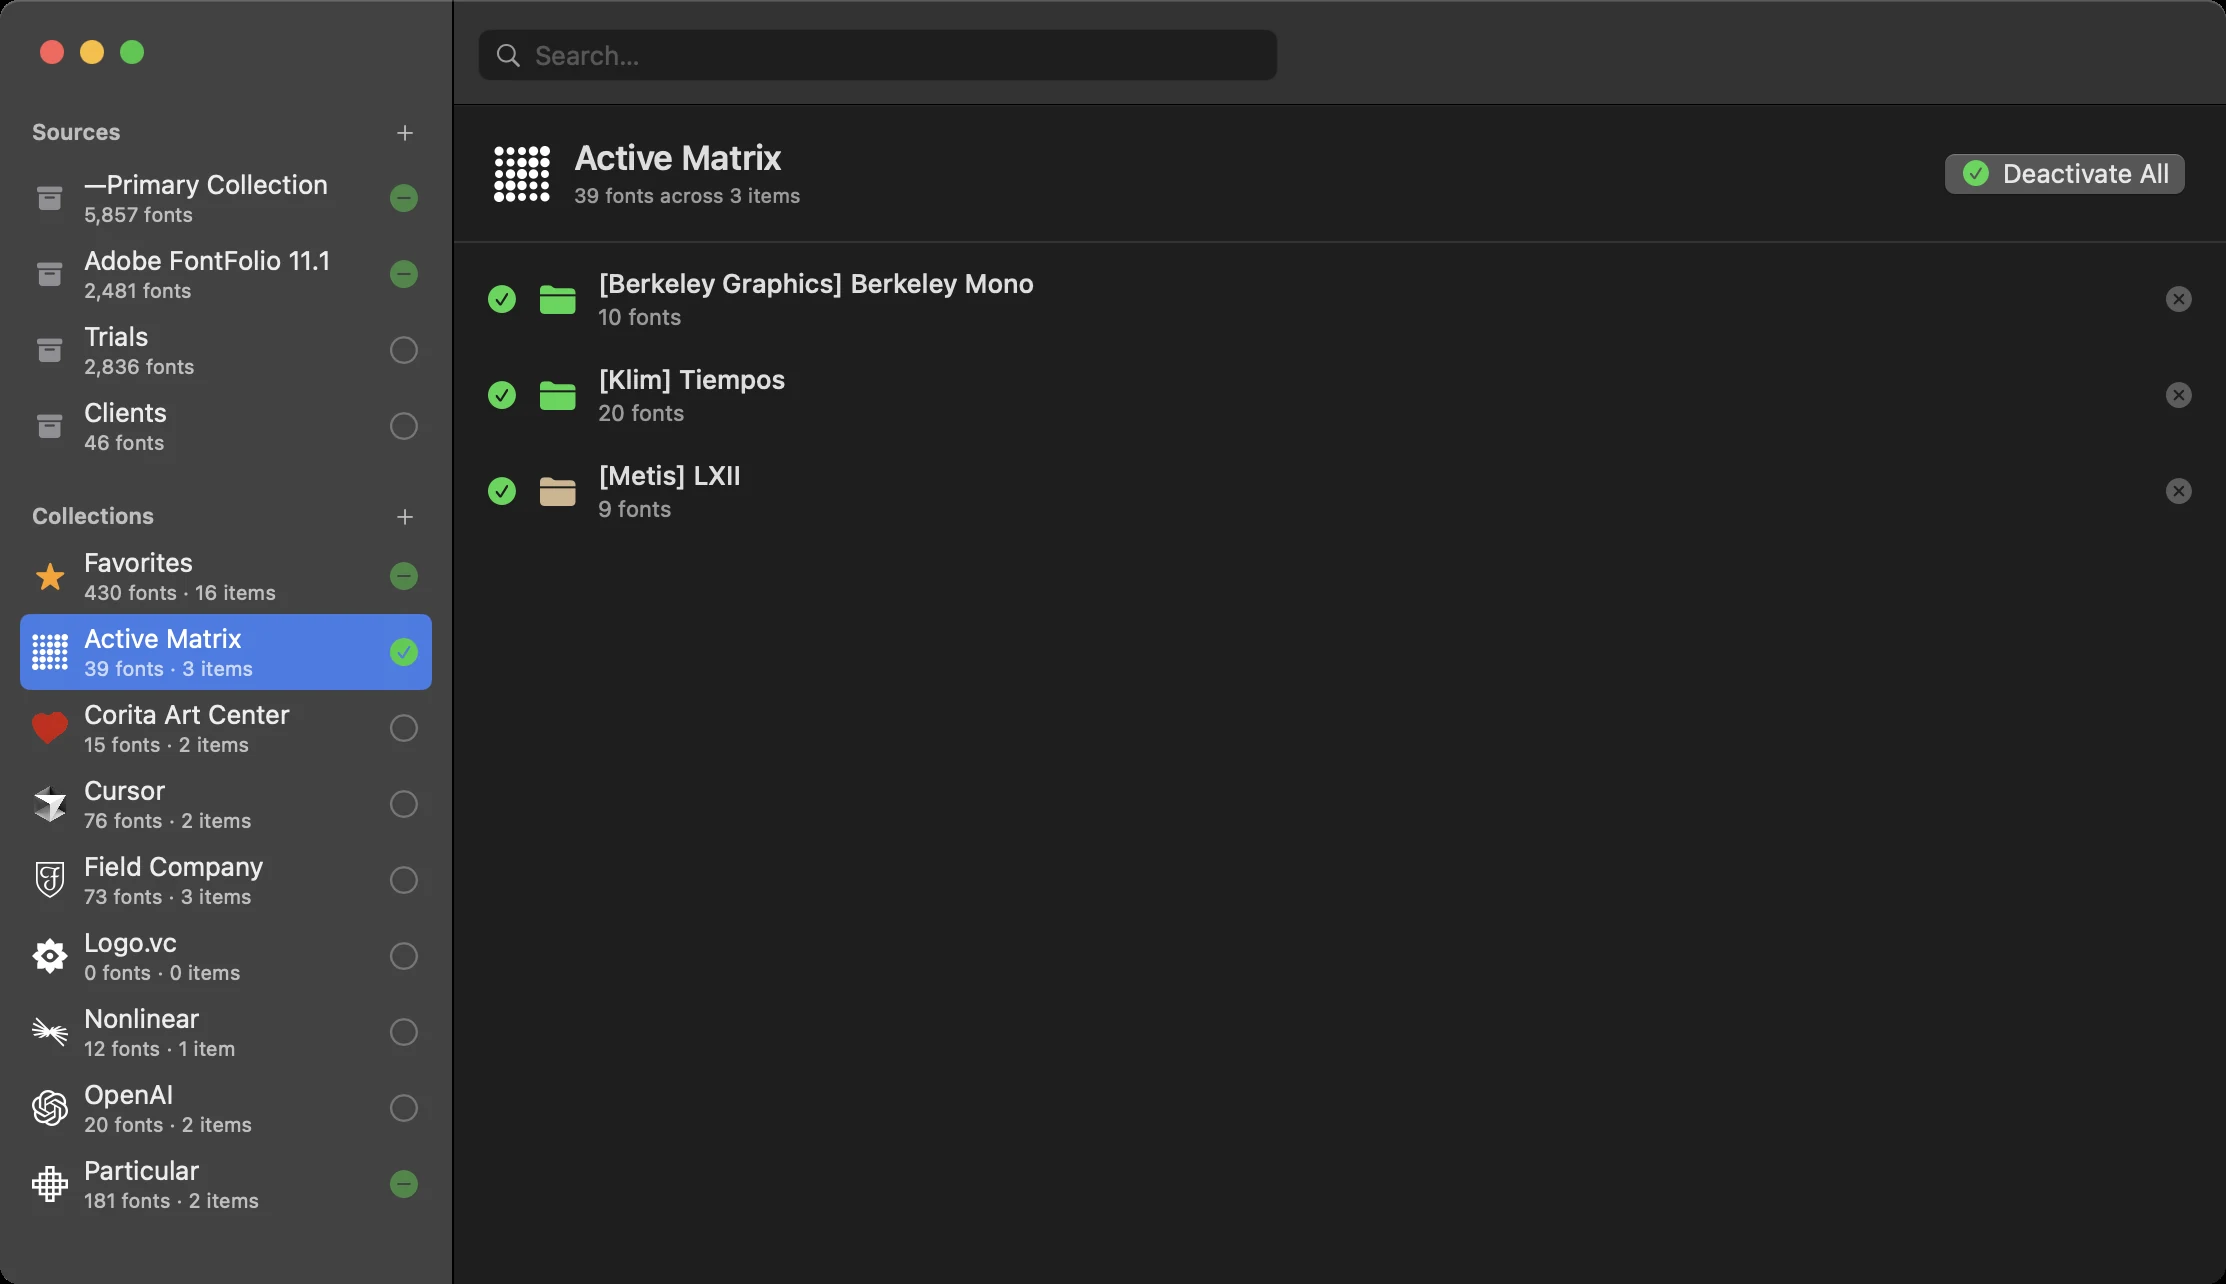
Task: Add a new source with the plus button
Action: (x=404, y=133)
